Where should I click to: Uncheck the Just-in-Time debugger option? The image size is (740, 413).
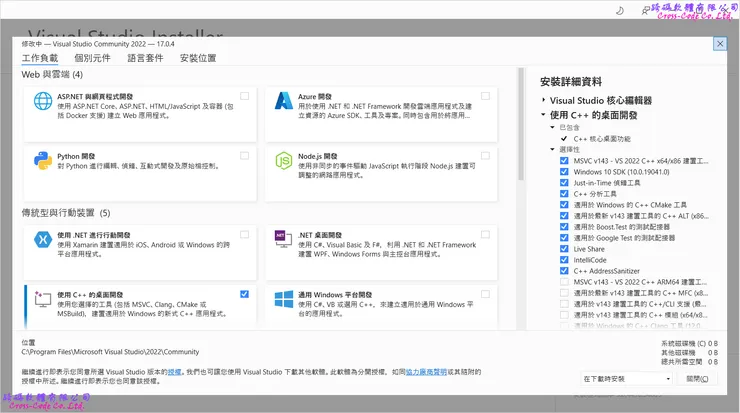click(x=564, y=183)
